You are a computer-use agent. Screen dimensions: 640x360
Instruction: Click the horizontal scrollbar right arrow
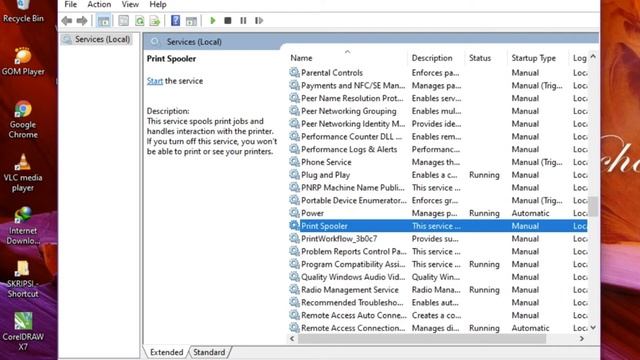582,338
